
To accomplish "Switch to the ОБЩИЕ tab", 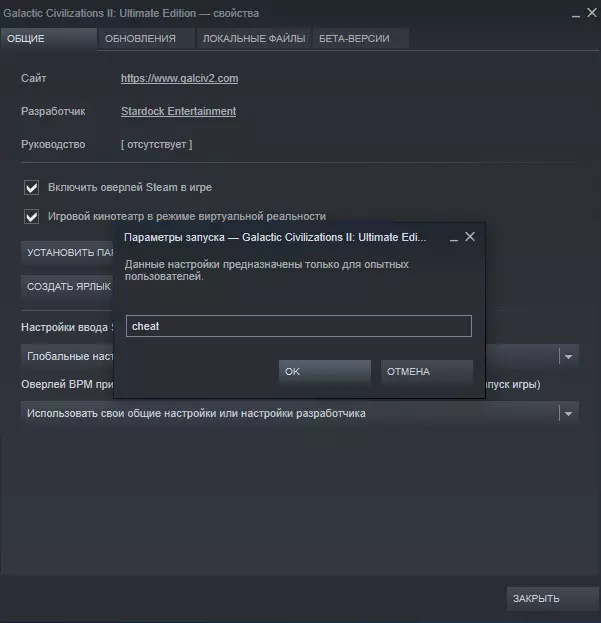I will [x=48, y=39].
